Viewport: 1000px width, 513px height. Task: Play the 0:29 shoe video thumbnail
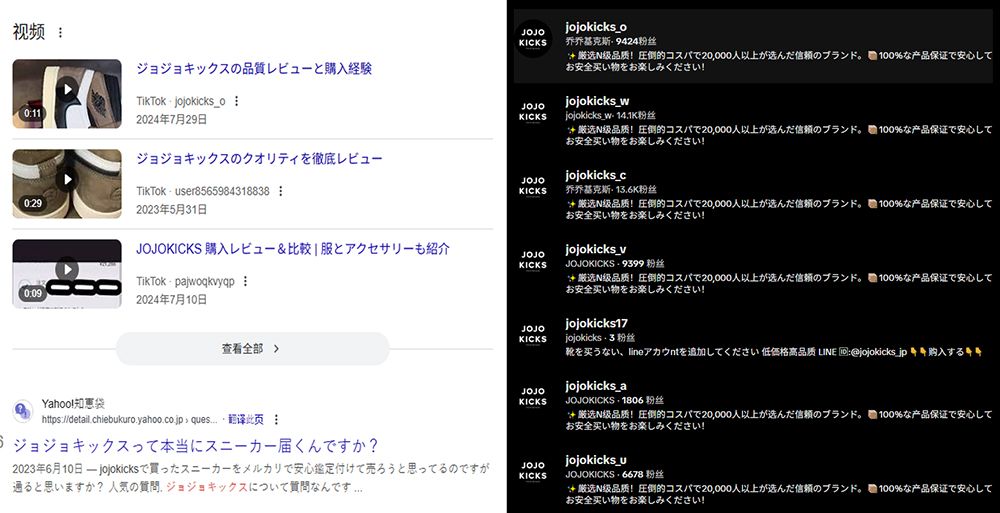(x=67, y=184)
